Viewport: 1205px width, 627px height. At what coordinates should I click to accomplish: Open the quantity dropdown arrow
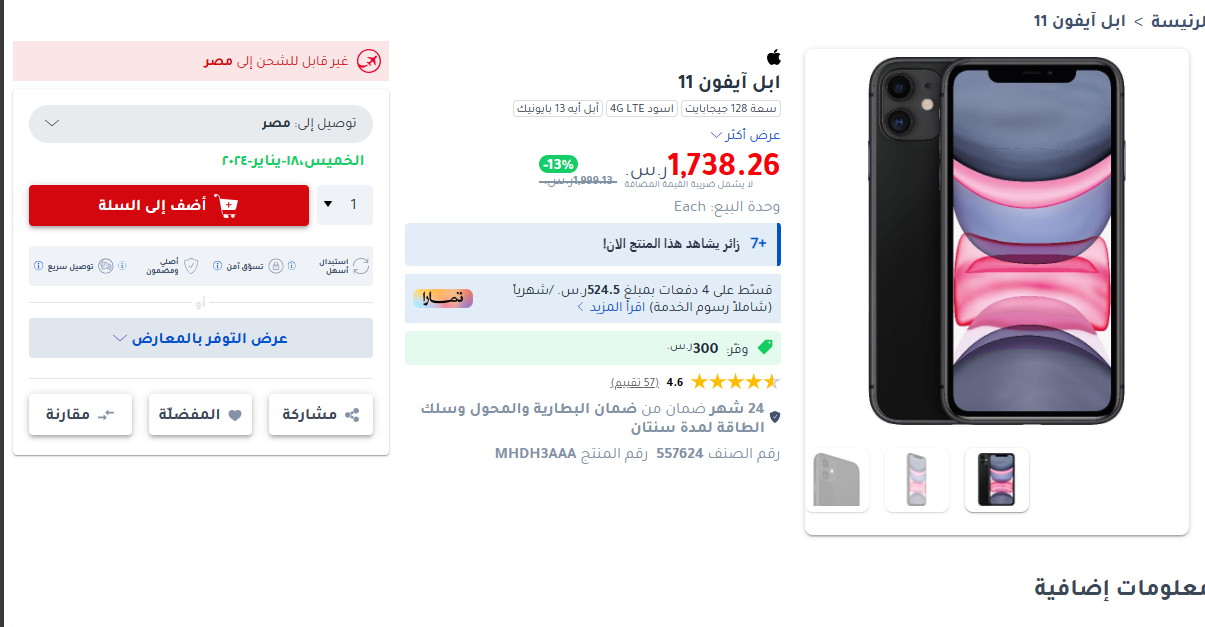tap(328, 204)
